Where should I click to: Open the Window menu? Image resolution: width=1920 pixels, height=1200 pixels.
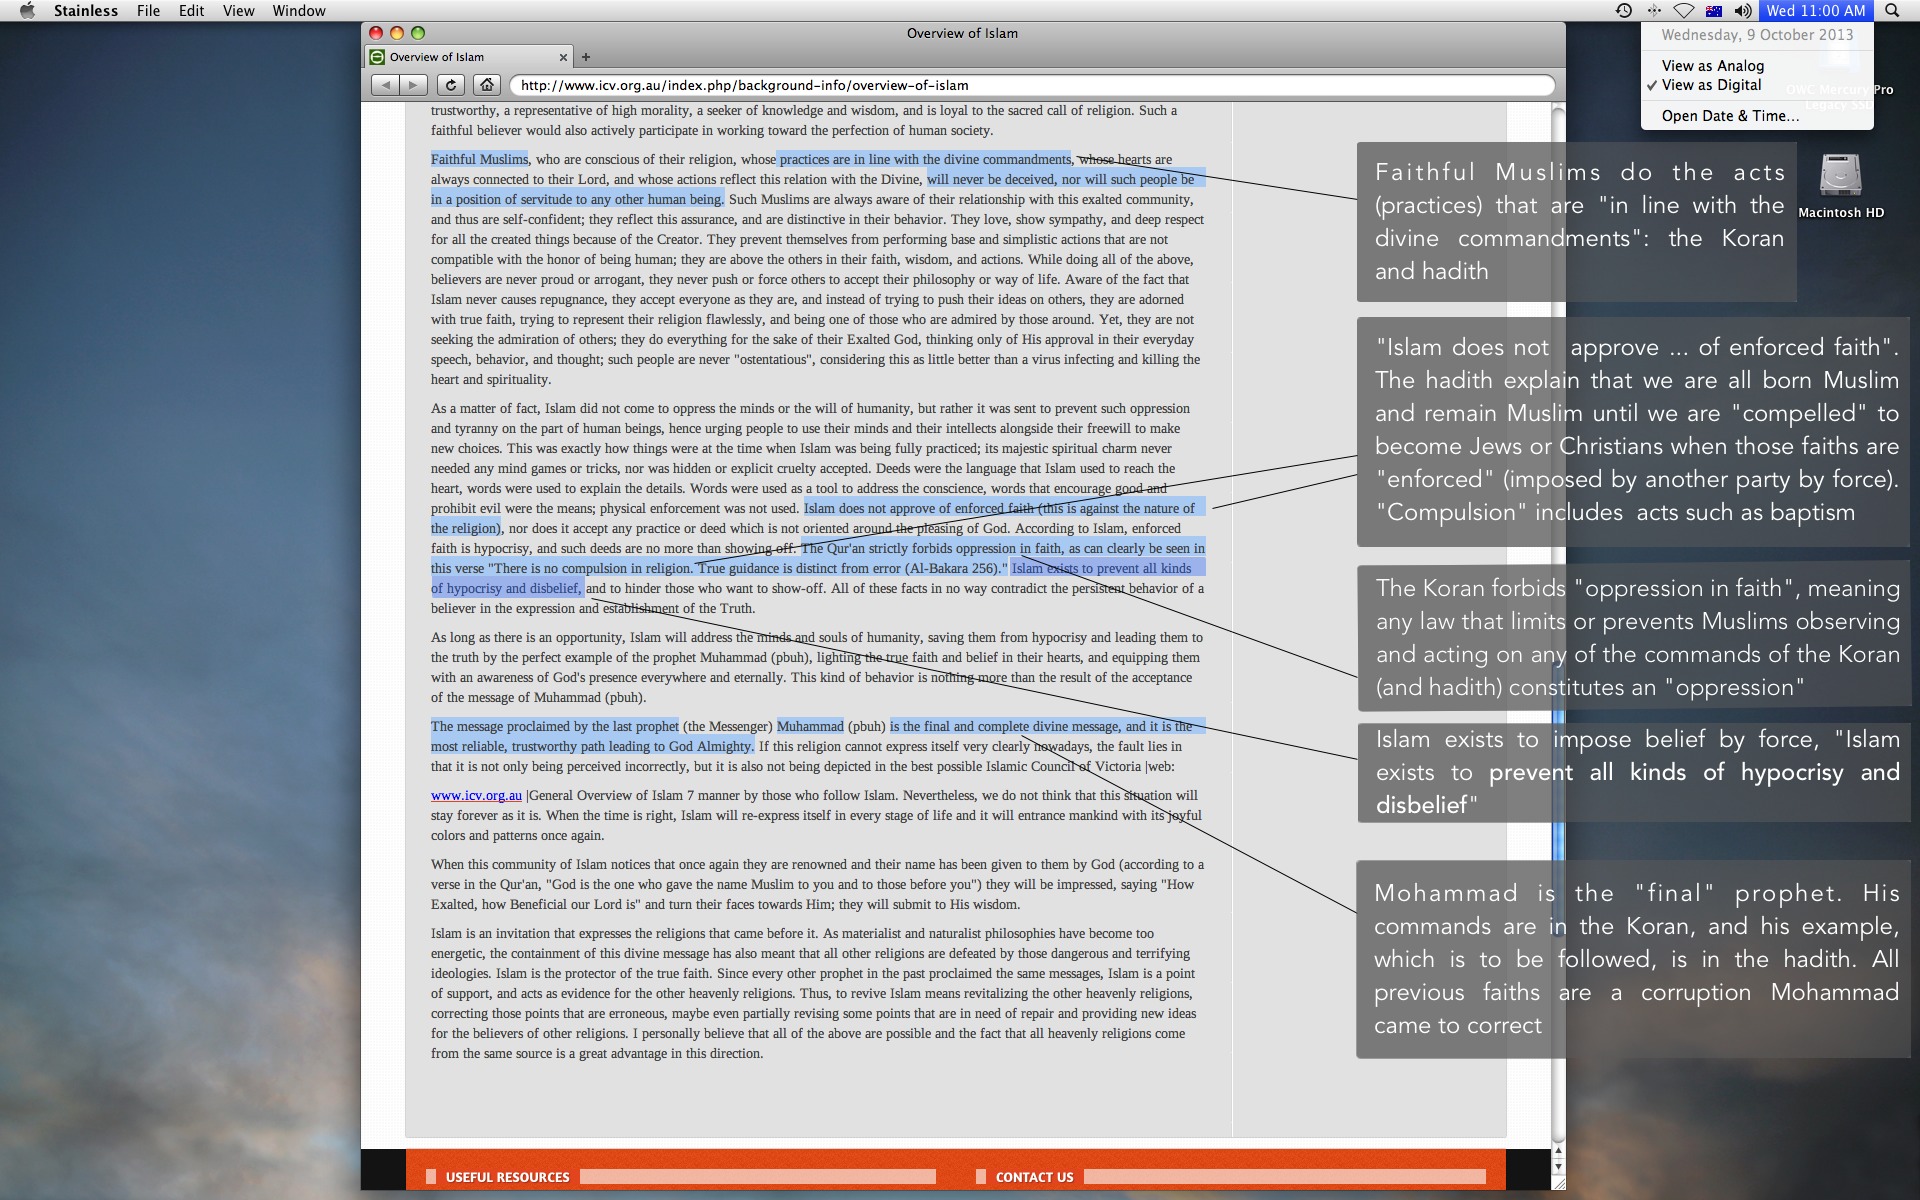click(299, 10)
